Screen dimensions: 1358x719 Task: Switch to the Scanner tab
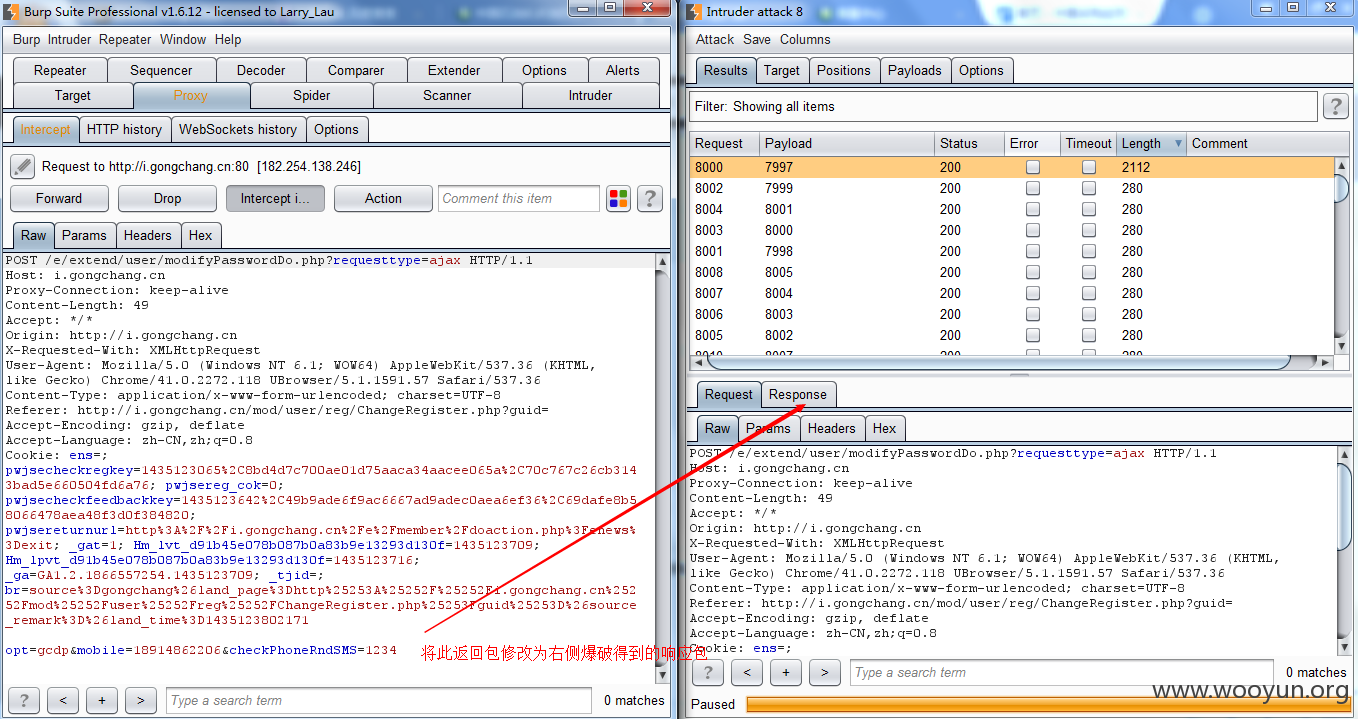click(x=447, y=95)
